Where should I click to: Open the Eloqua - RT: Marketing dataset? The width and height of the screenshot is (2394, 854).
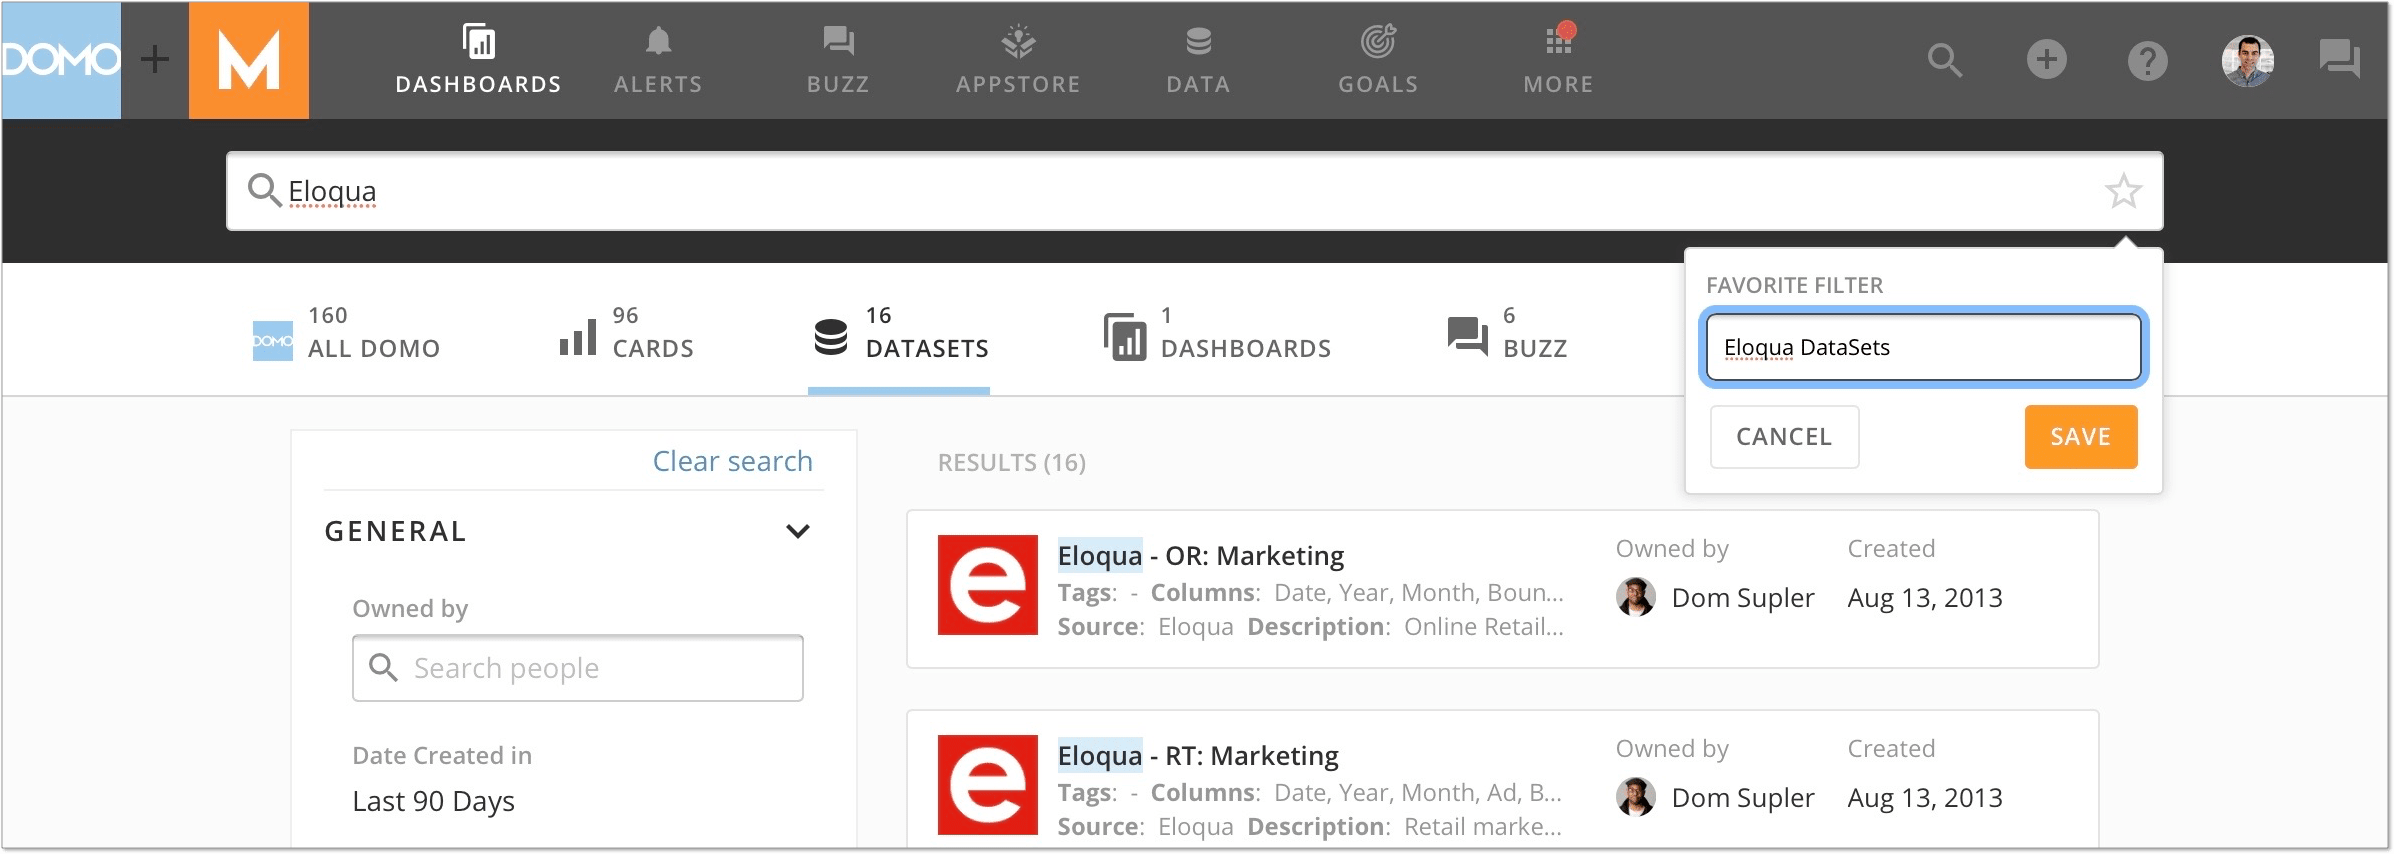tap(1198, 755)
